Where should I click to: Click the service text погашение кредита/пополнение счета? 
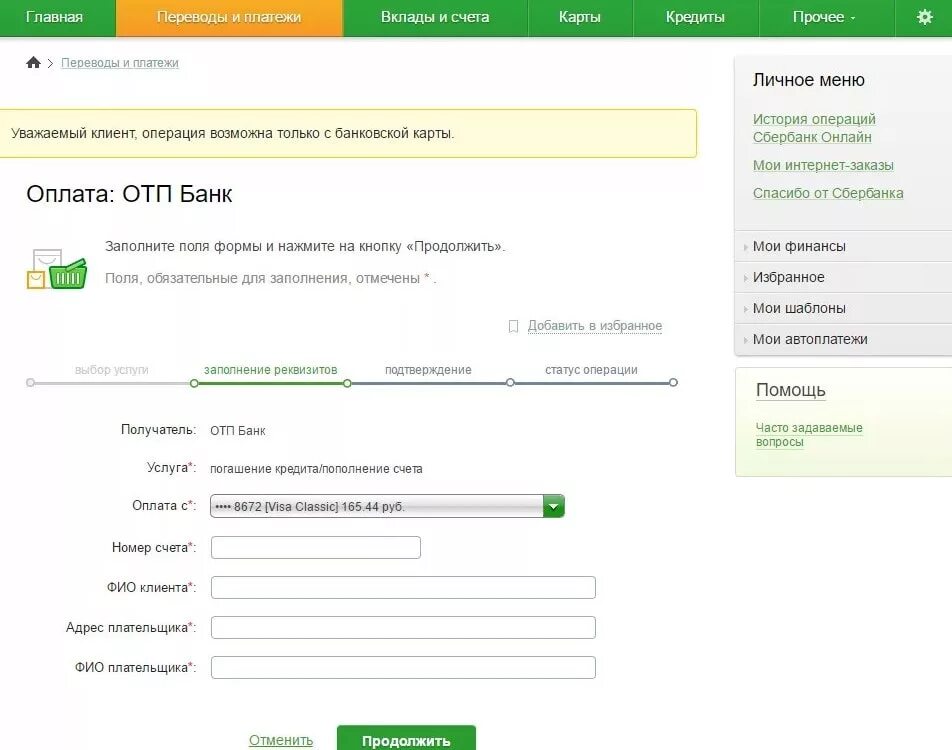[316, 469]
